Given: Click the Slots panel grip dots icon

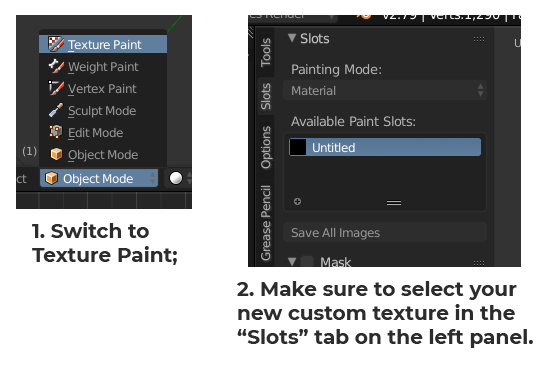Looking at the screenshot, I should [x=479, y=39].
